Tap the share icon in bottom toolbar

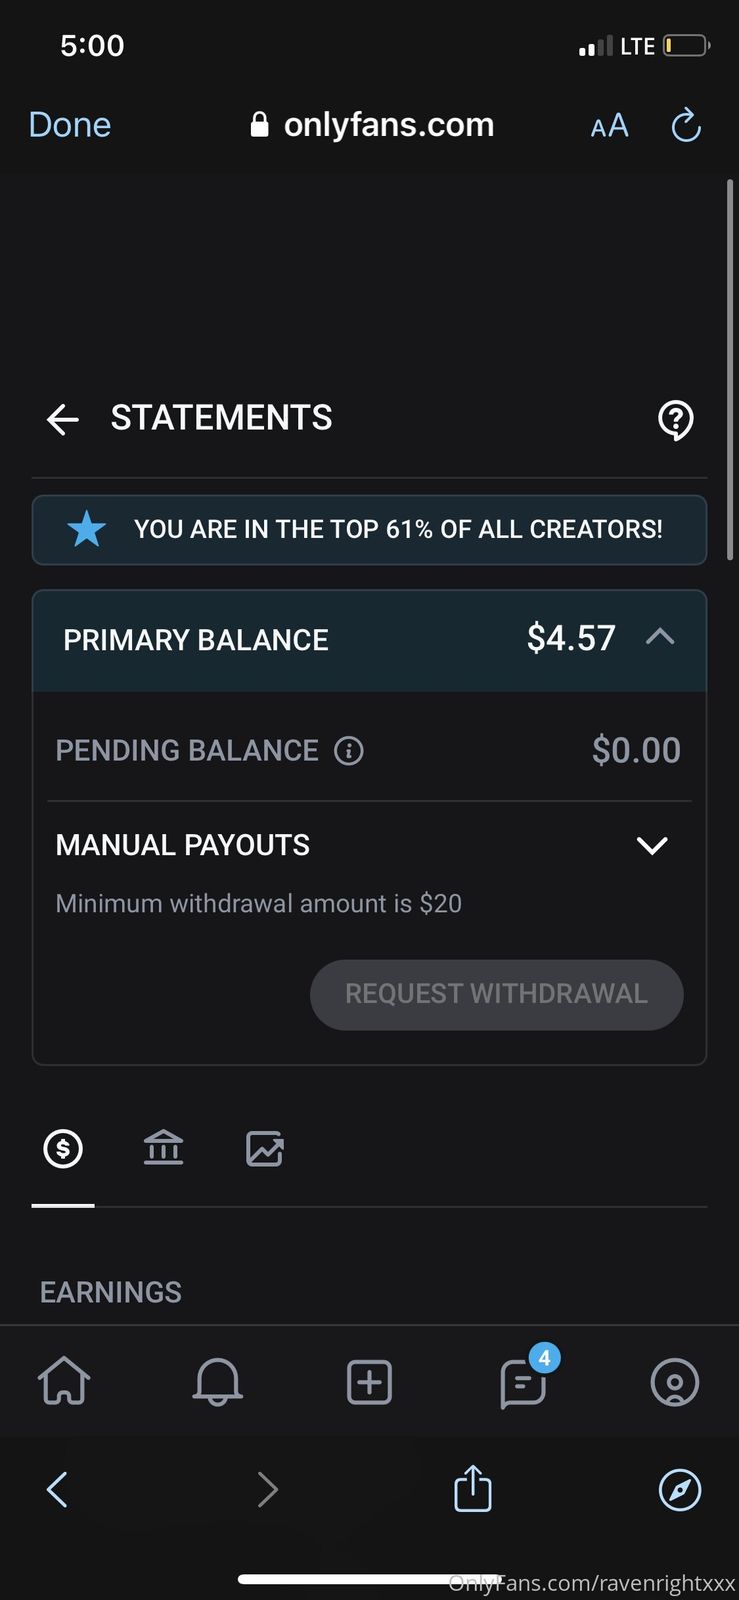click(x=473, y=1488)
